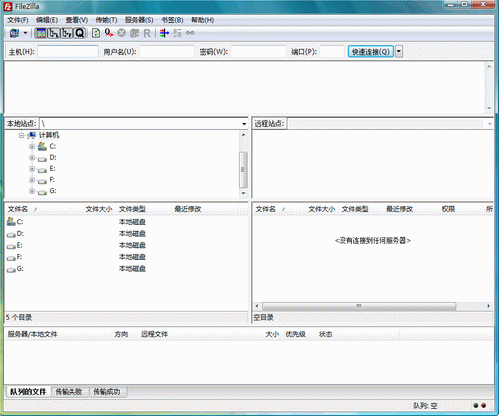Viewport: 500px width, 418px height.
Task: Select 计算机 in the local tree
Action: click(x=49, y=135)
